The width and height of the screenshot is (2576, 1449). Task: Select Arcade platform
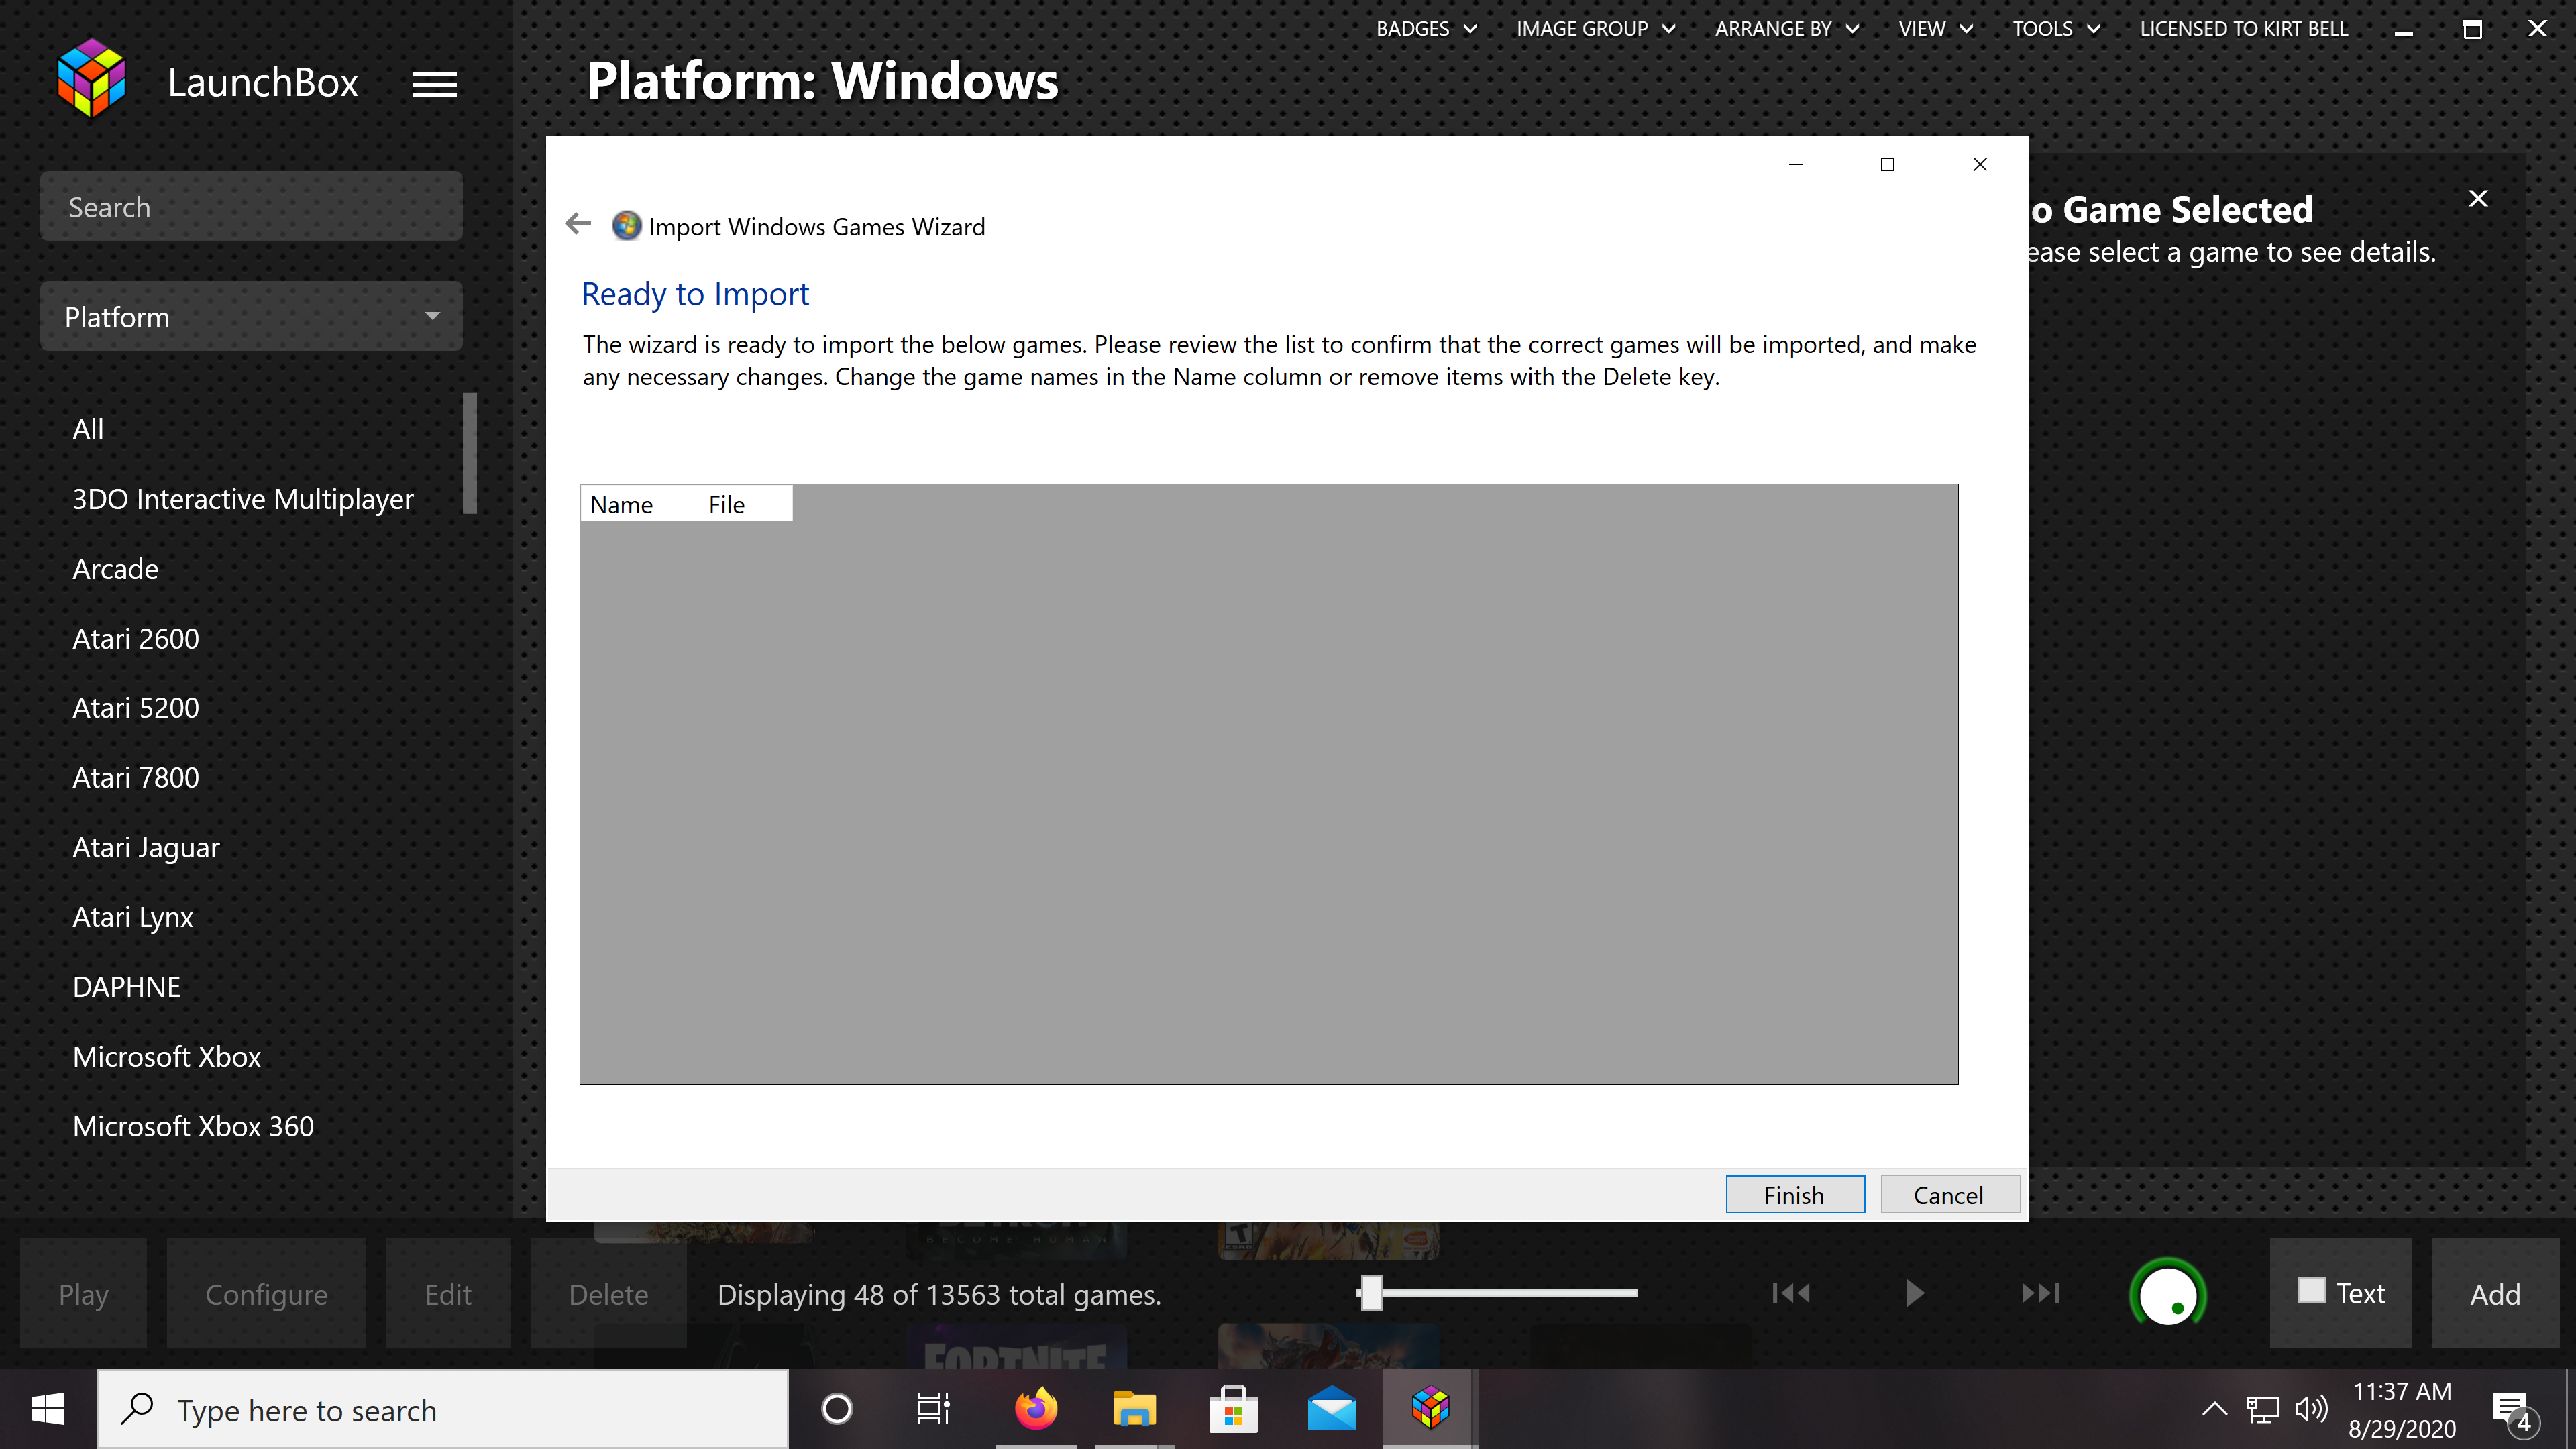116,569
